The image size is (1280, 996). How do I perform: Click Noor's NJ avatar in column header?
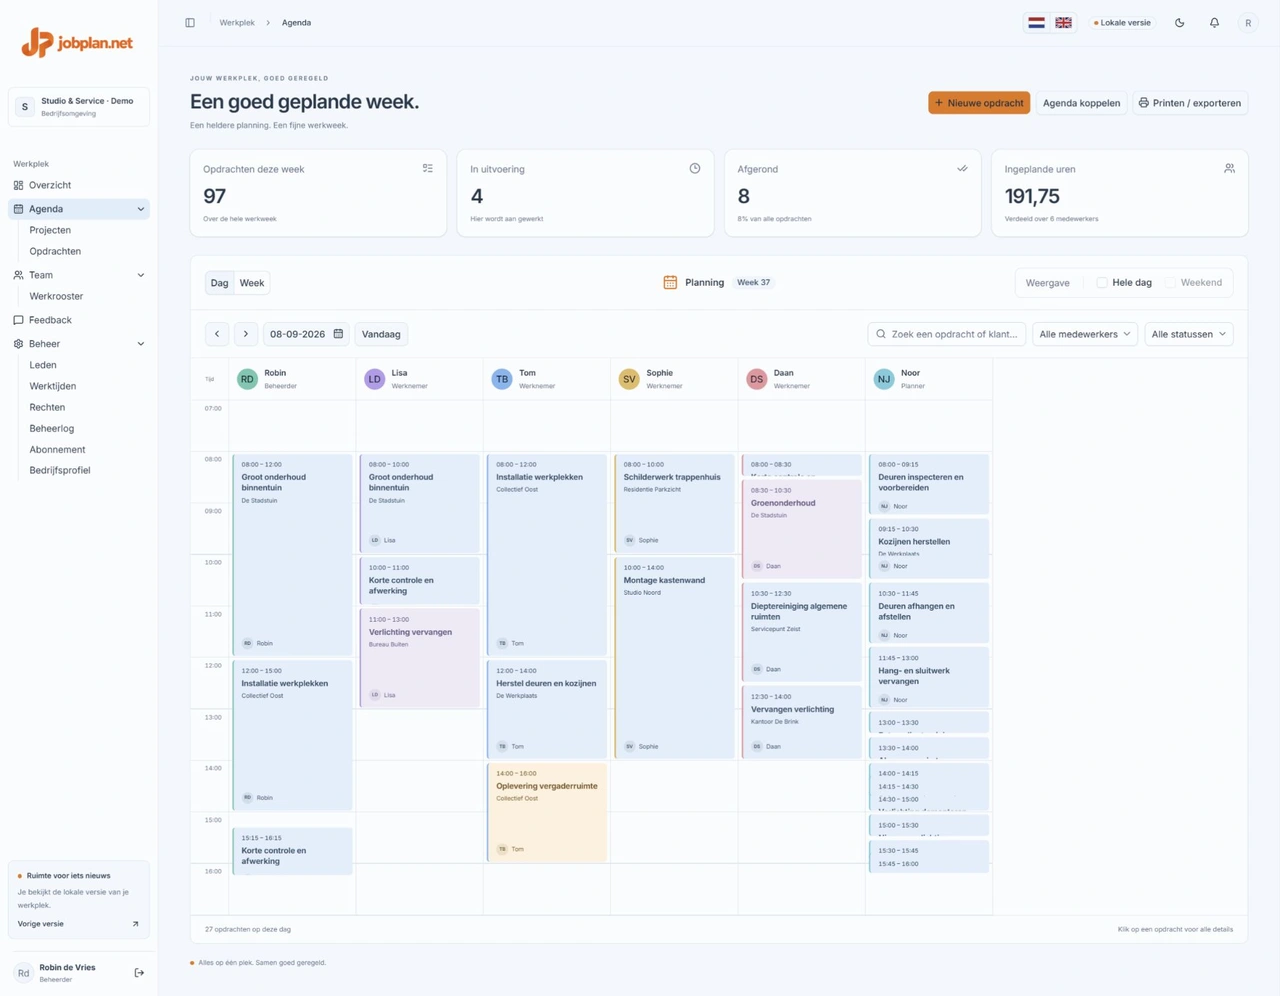tap(884, 379)
